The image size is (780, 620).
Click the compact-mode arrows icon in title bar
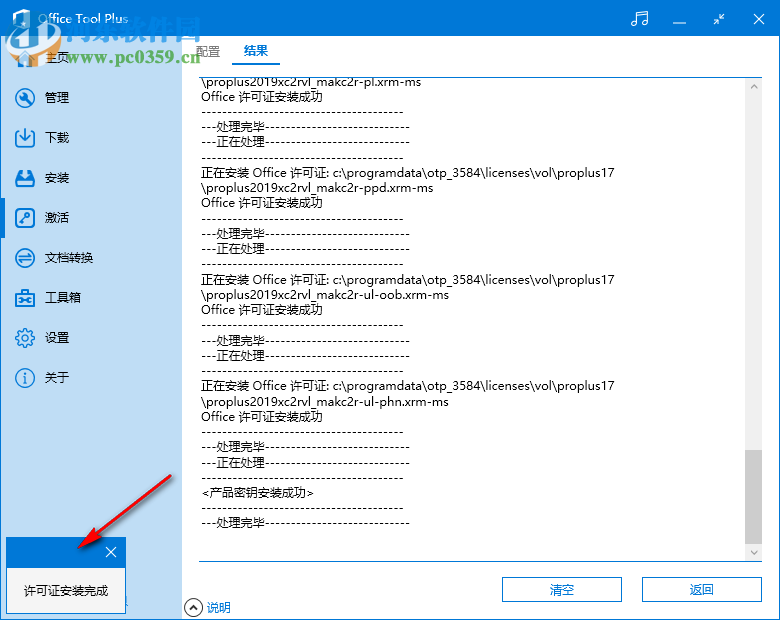(x=719, y=19)
